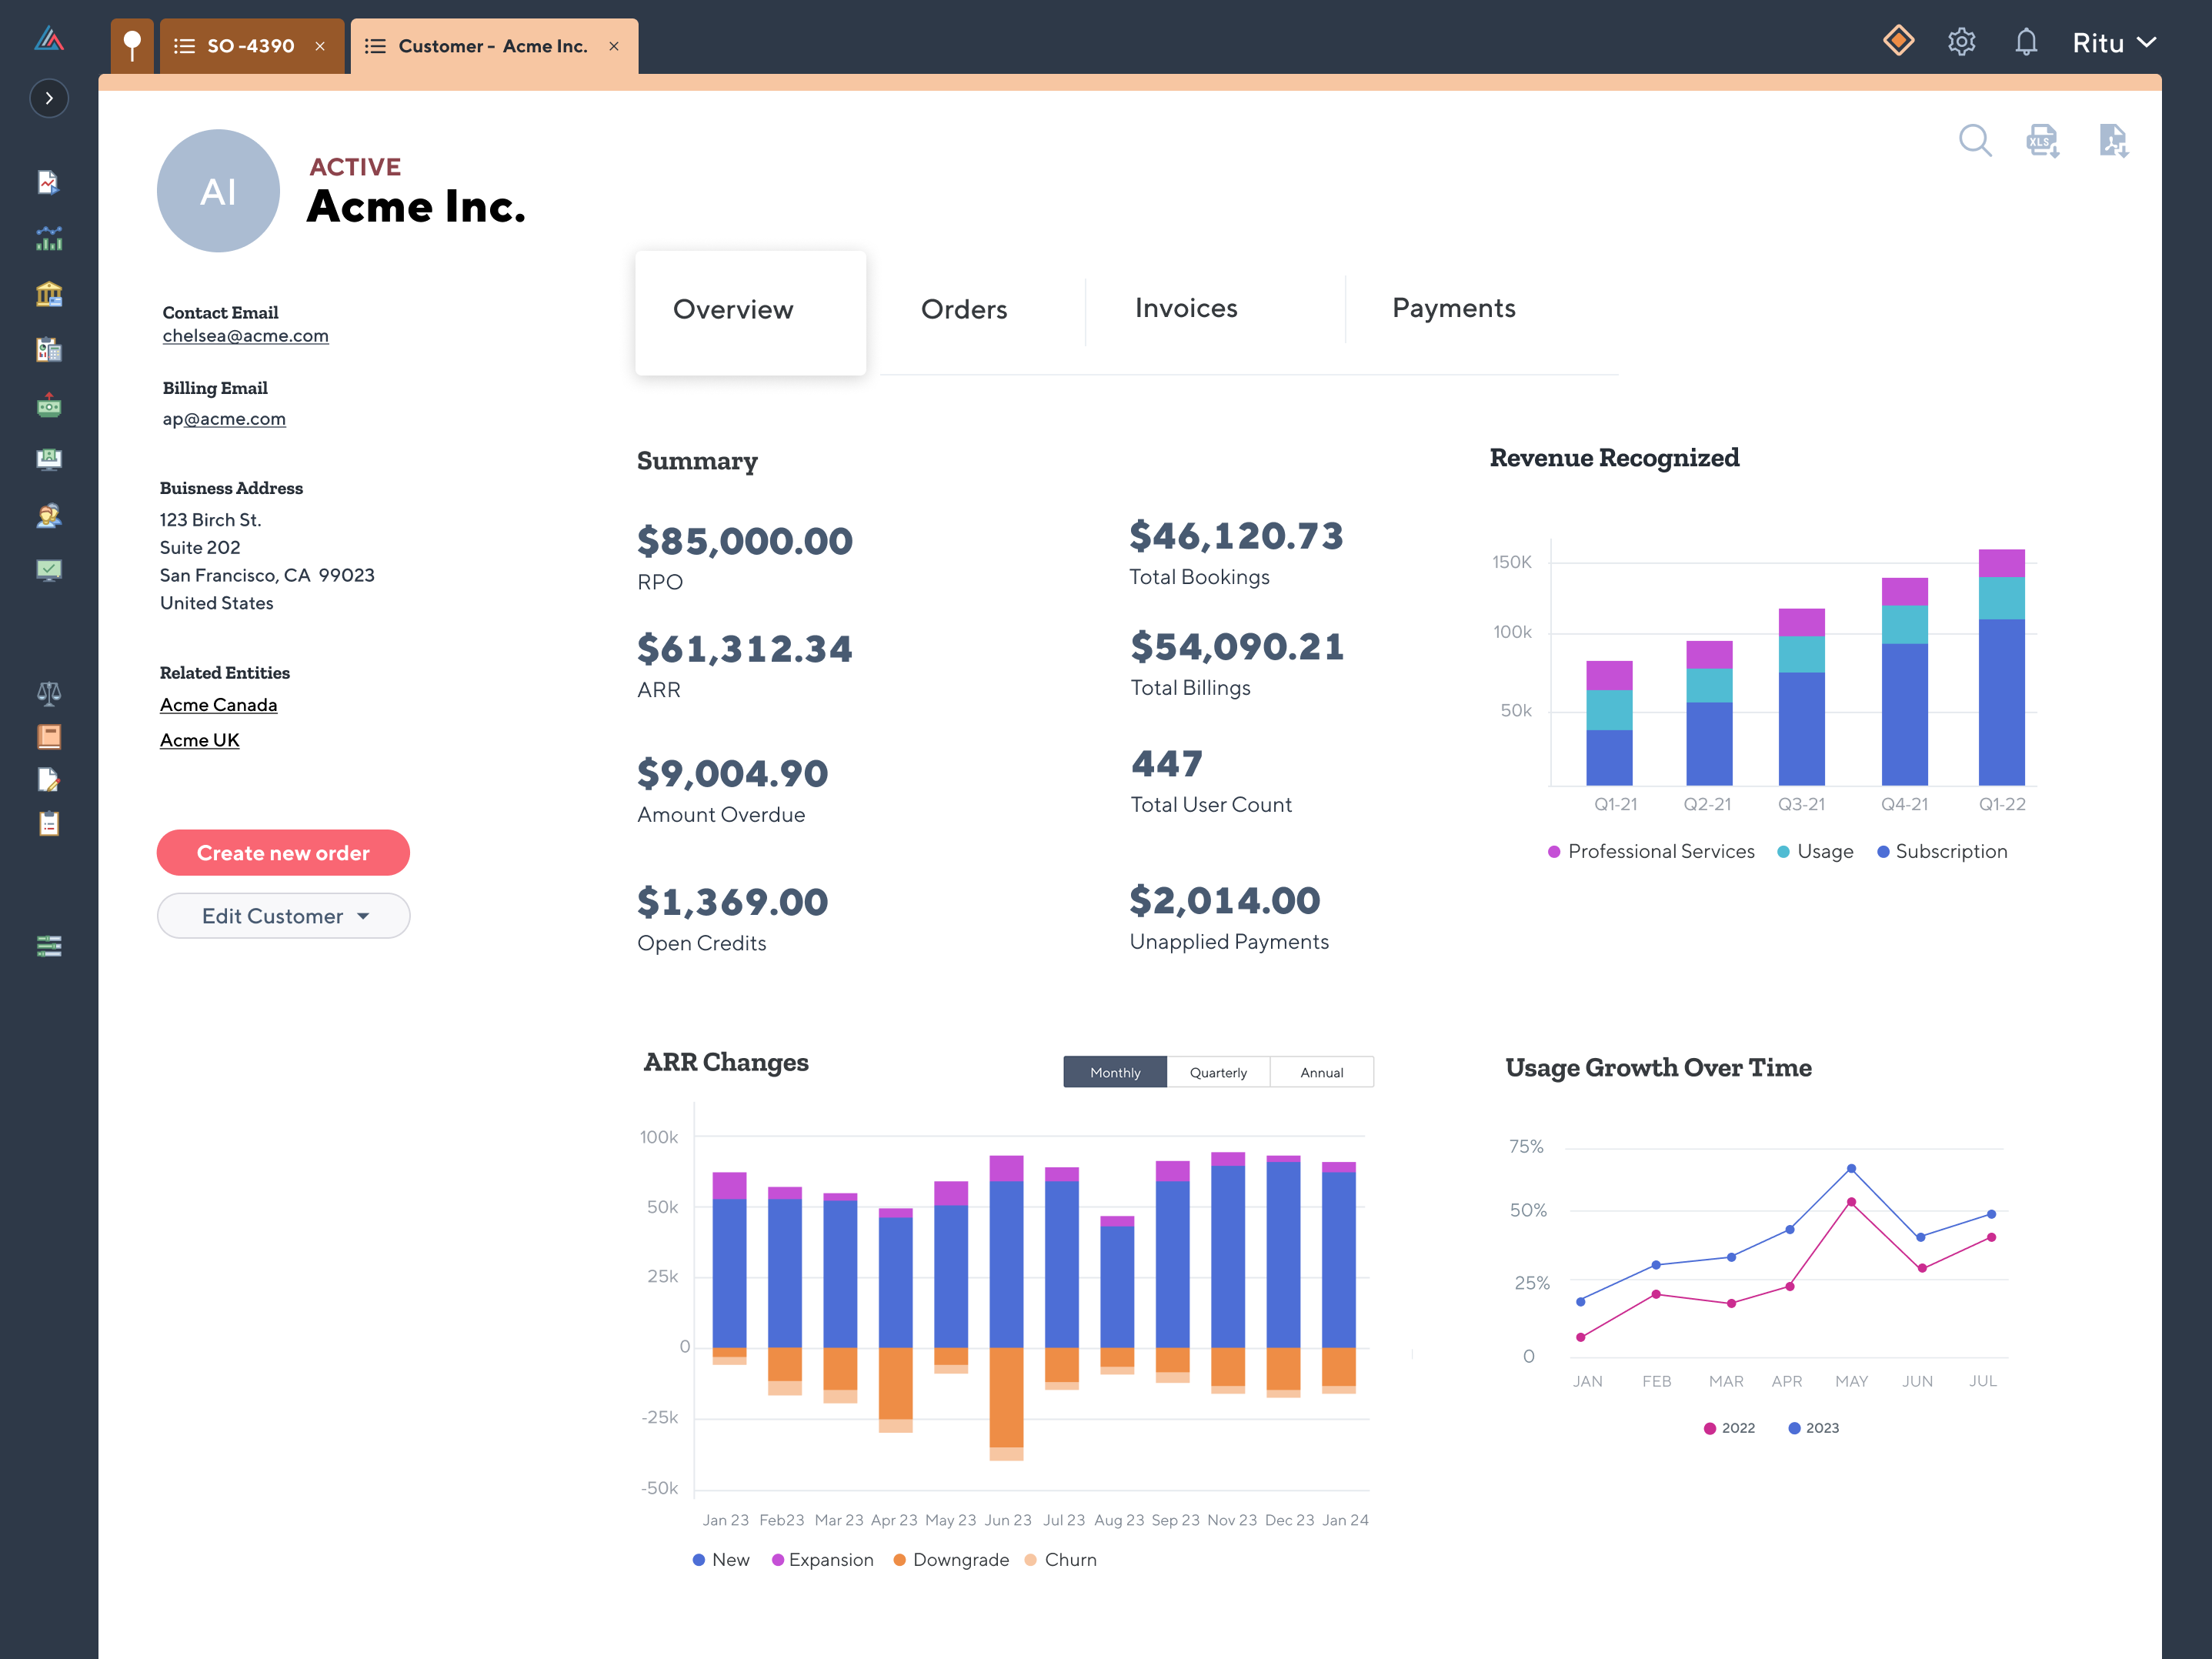Click the search magnifier icon
This screenshot has width=2212, height=1659.
pos(1975,140)
